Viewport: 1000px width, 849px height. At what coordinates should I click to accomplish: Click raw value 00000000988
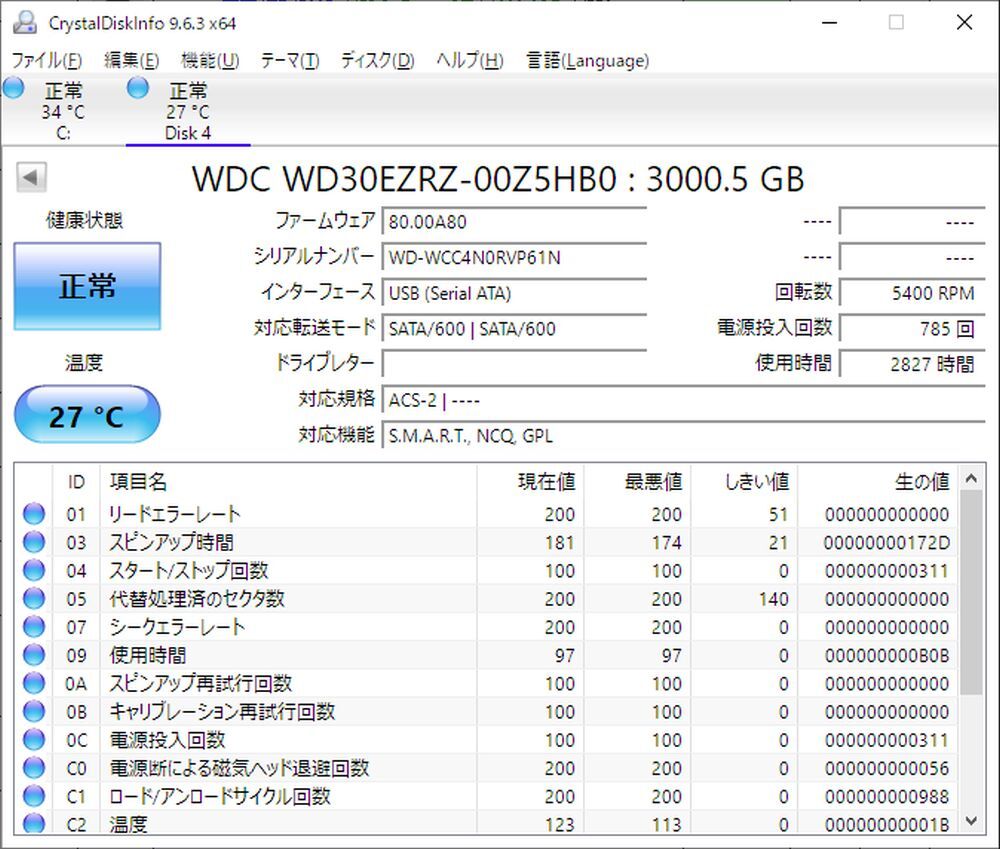tap(886, 797)
